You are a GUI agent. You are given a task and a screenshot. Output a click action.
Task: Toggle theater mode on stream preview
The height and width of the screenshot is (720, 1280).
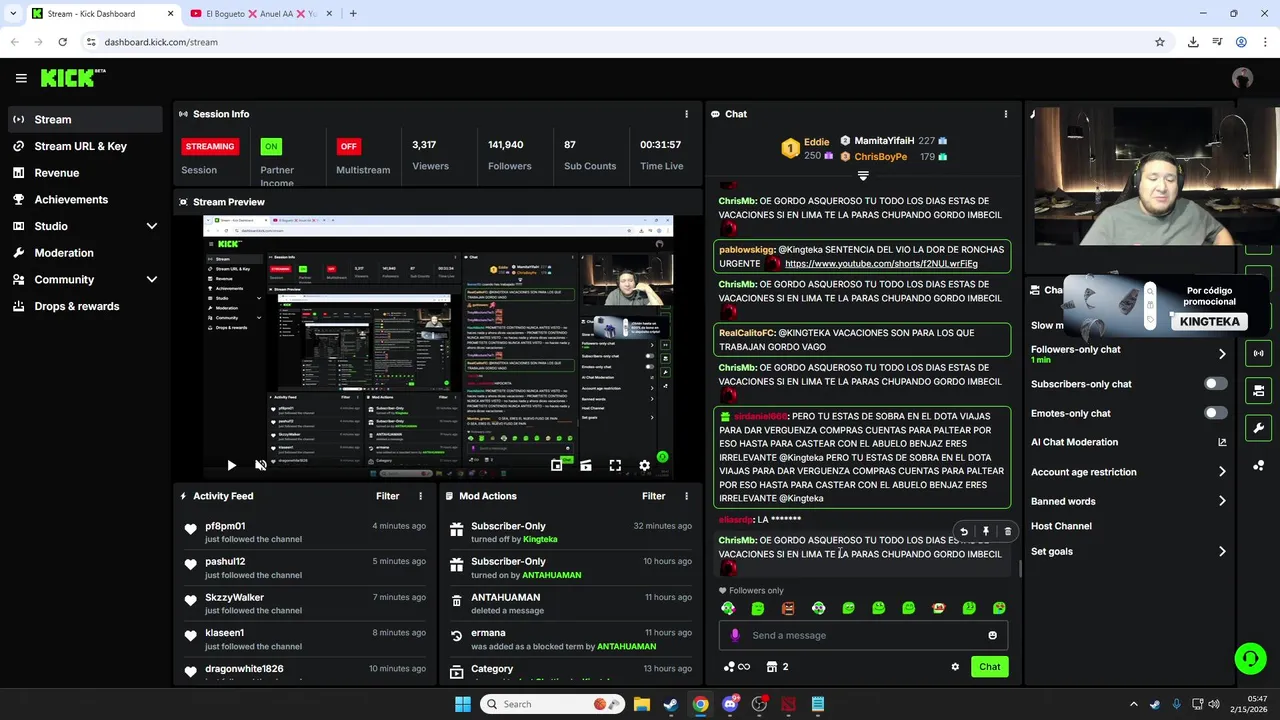coord(586,465)
